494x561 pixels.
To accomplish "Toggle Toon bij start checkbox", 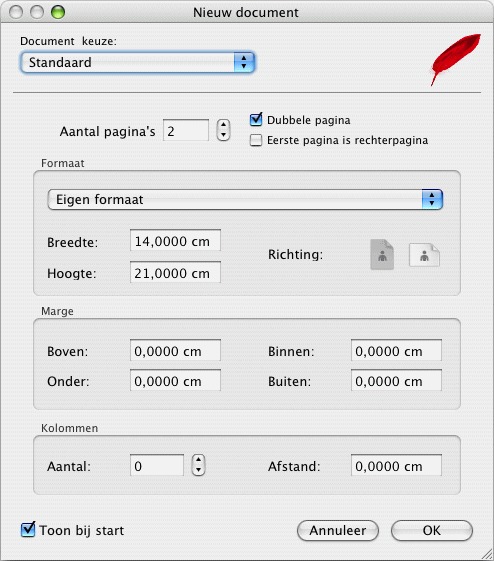I will point(28,530).
